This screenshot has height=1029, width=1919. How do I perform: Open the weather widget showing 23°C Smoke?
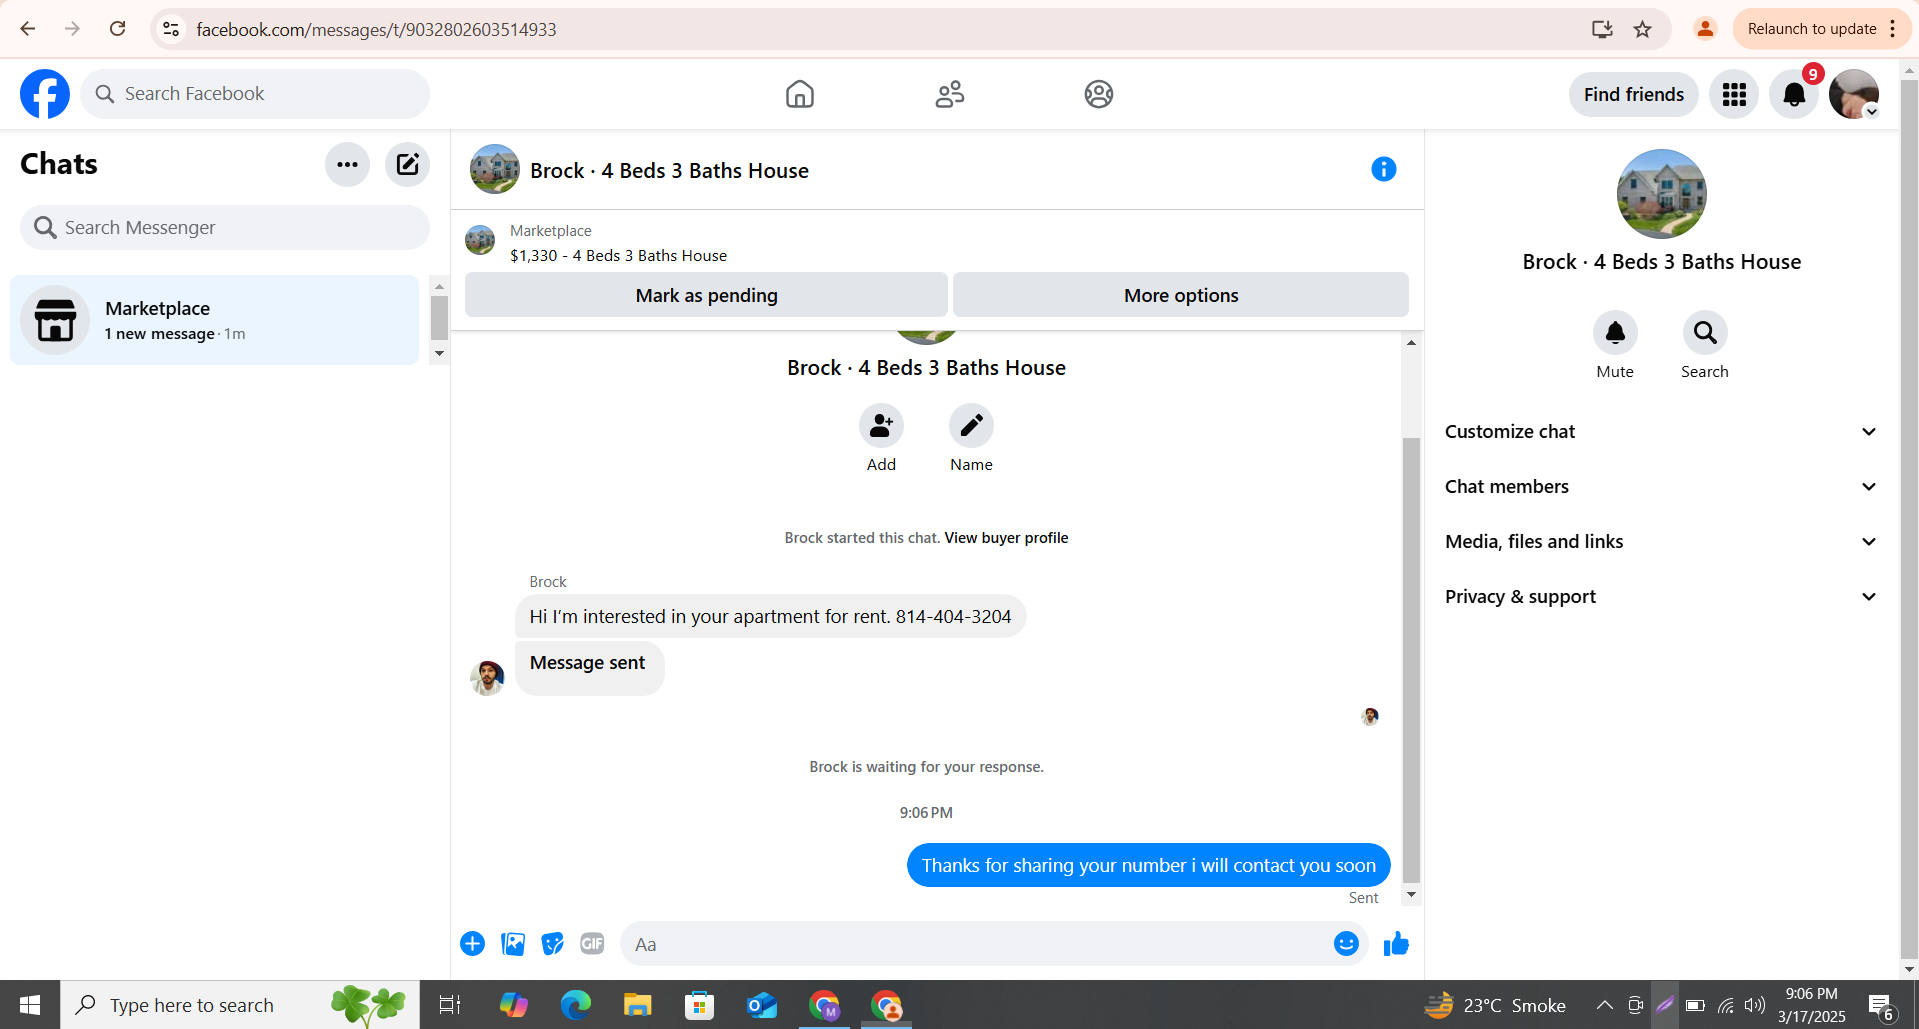tap(1495, 1005)
